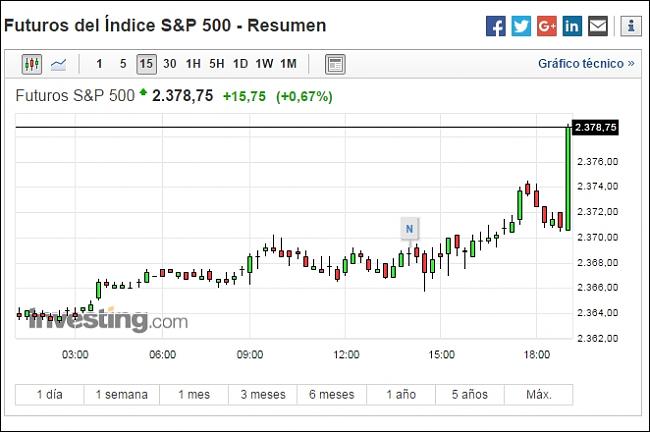Share on Google Plus icon
Image resolution: width=650 pixels, height=432 pixels.
[547, 26]
